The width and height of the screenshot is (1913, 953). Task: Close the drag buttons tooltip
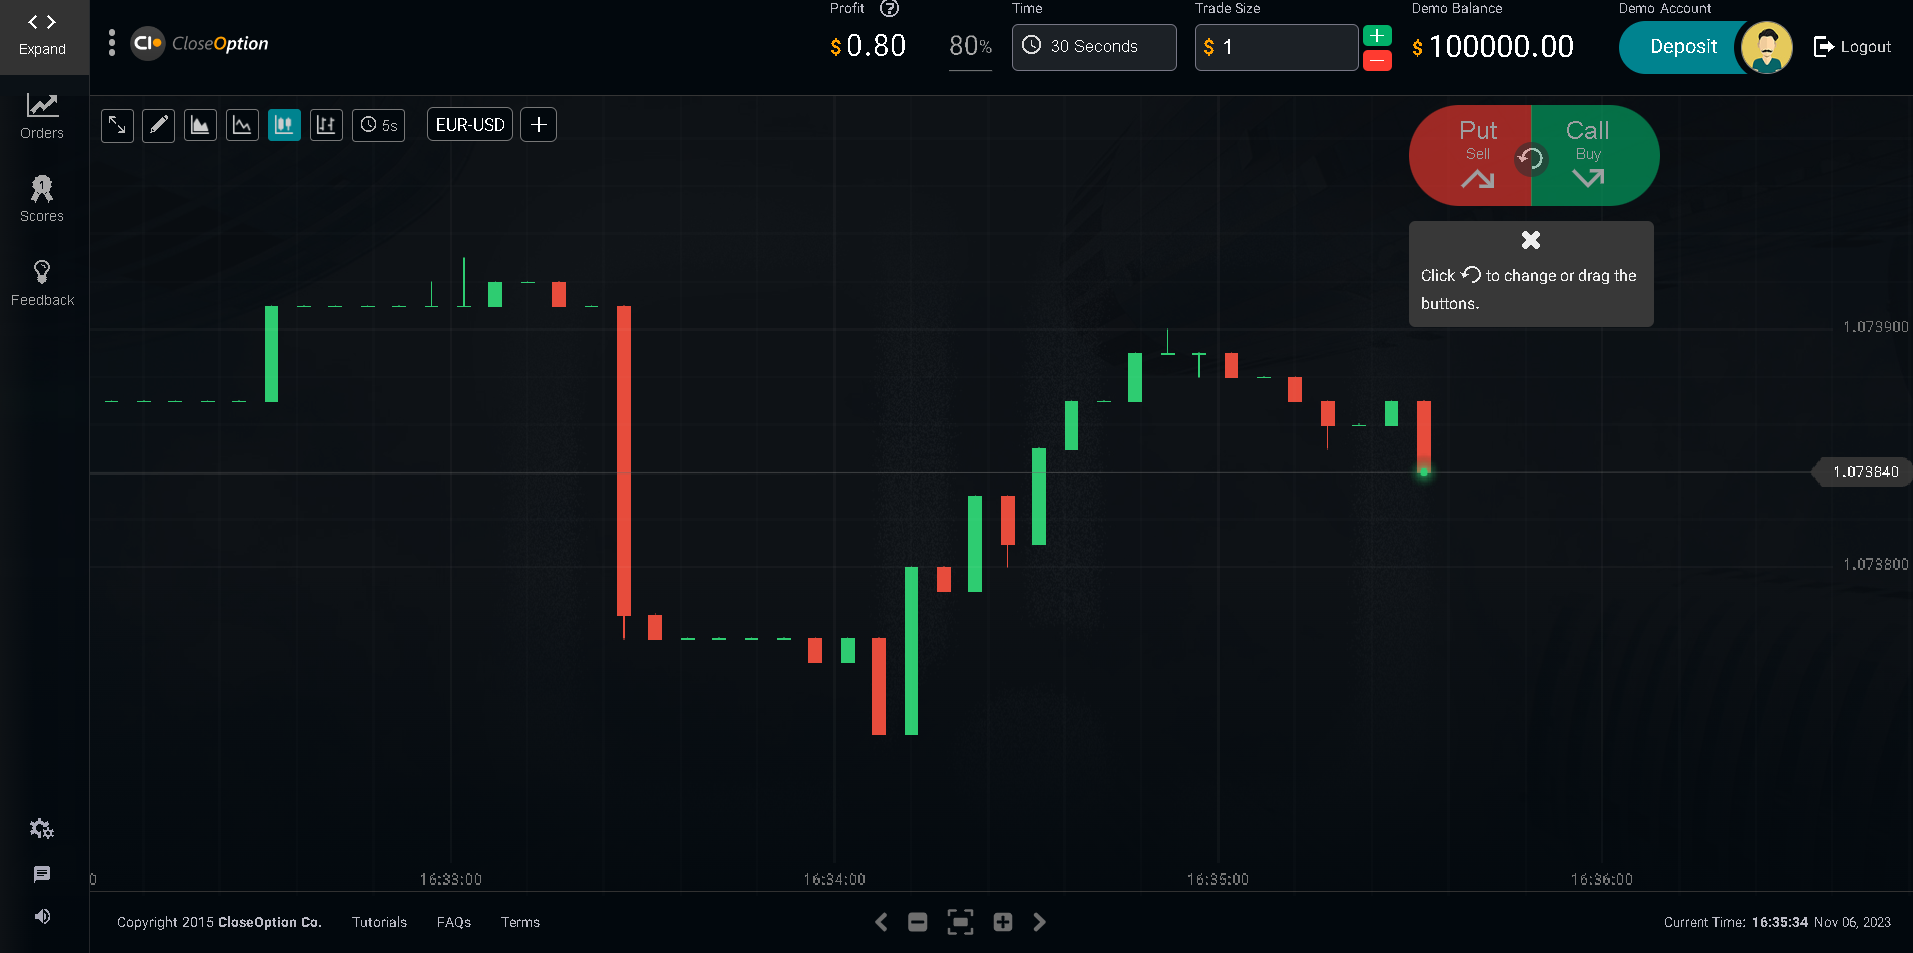[x=1530, y=240]
